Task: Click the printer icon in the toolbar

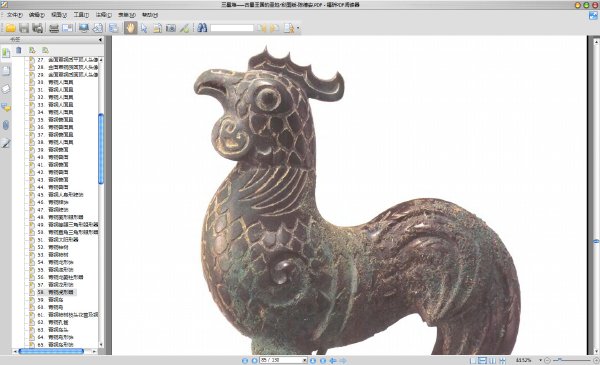Action: (54, 28)
